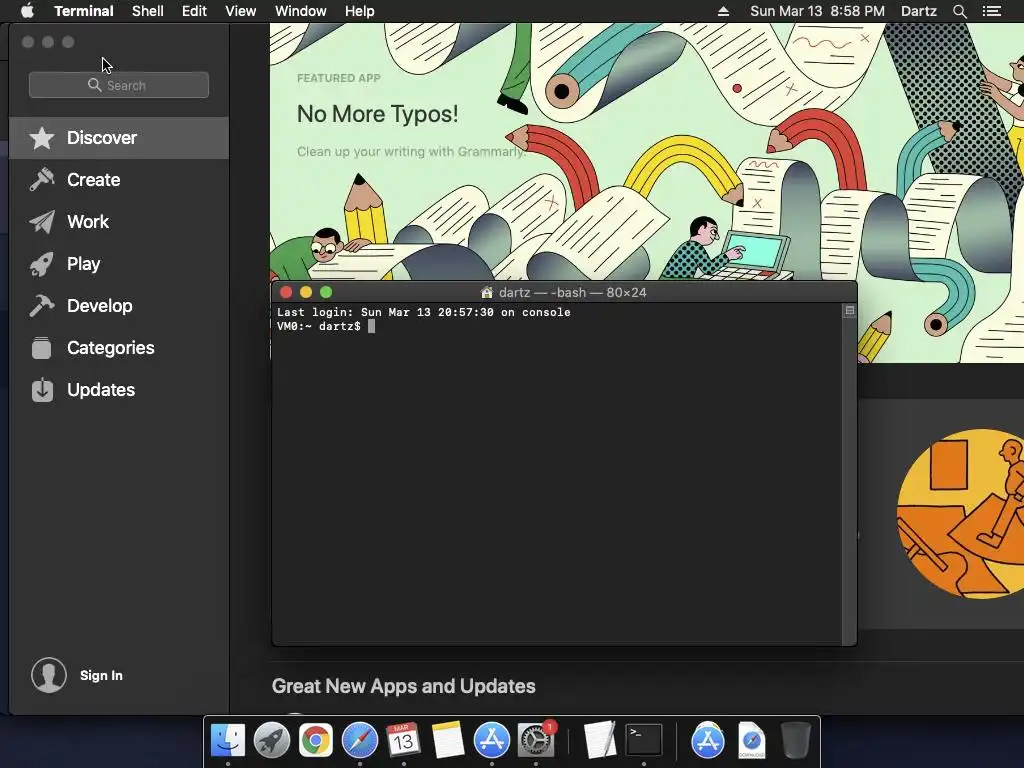Open Categories in the App Store sidebar

pyautogui.click(x=119, y=347)
